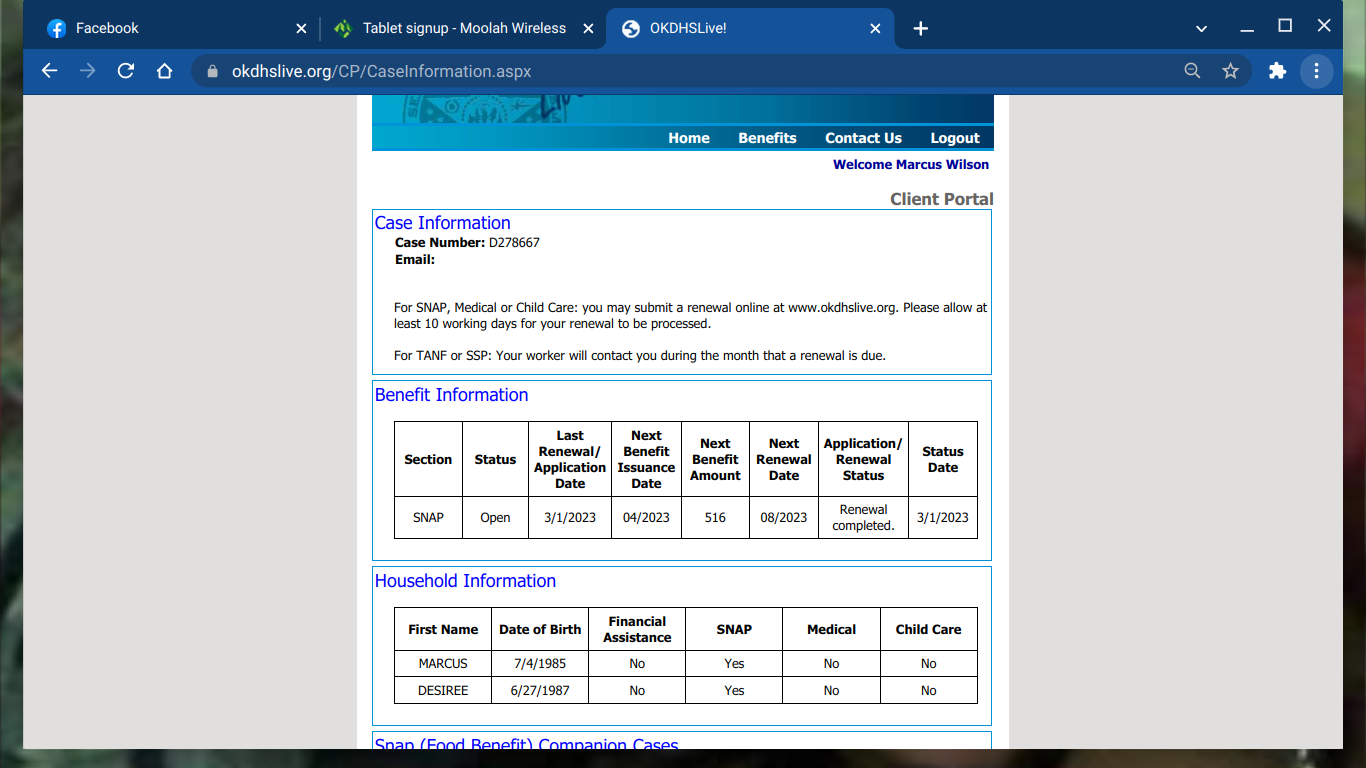
Task: Open a new tab with plus button
Action: (921, 29)
